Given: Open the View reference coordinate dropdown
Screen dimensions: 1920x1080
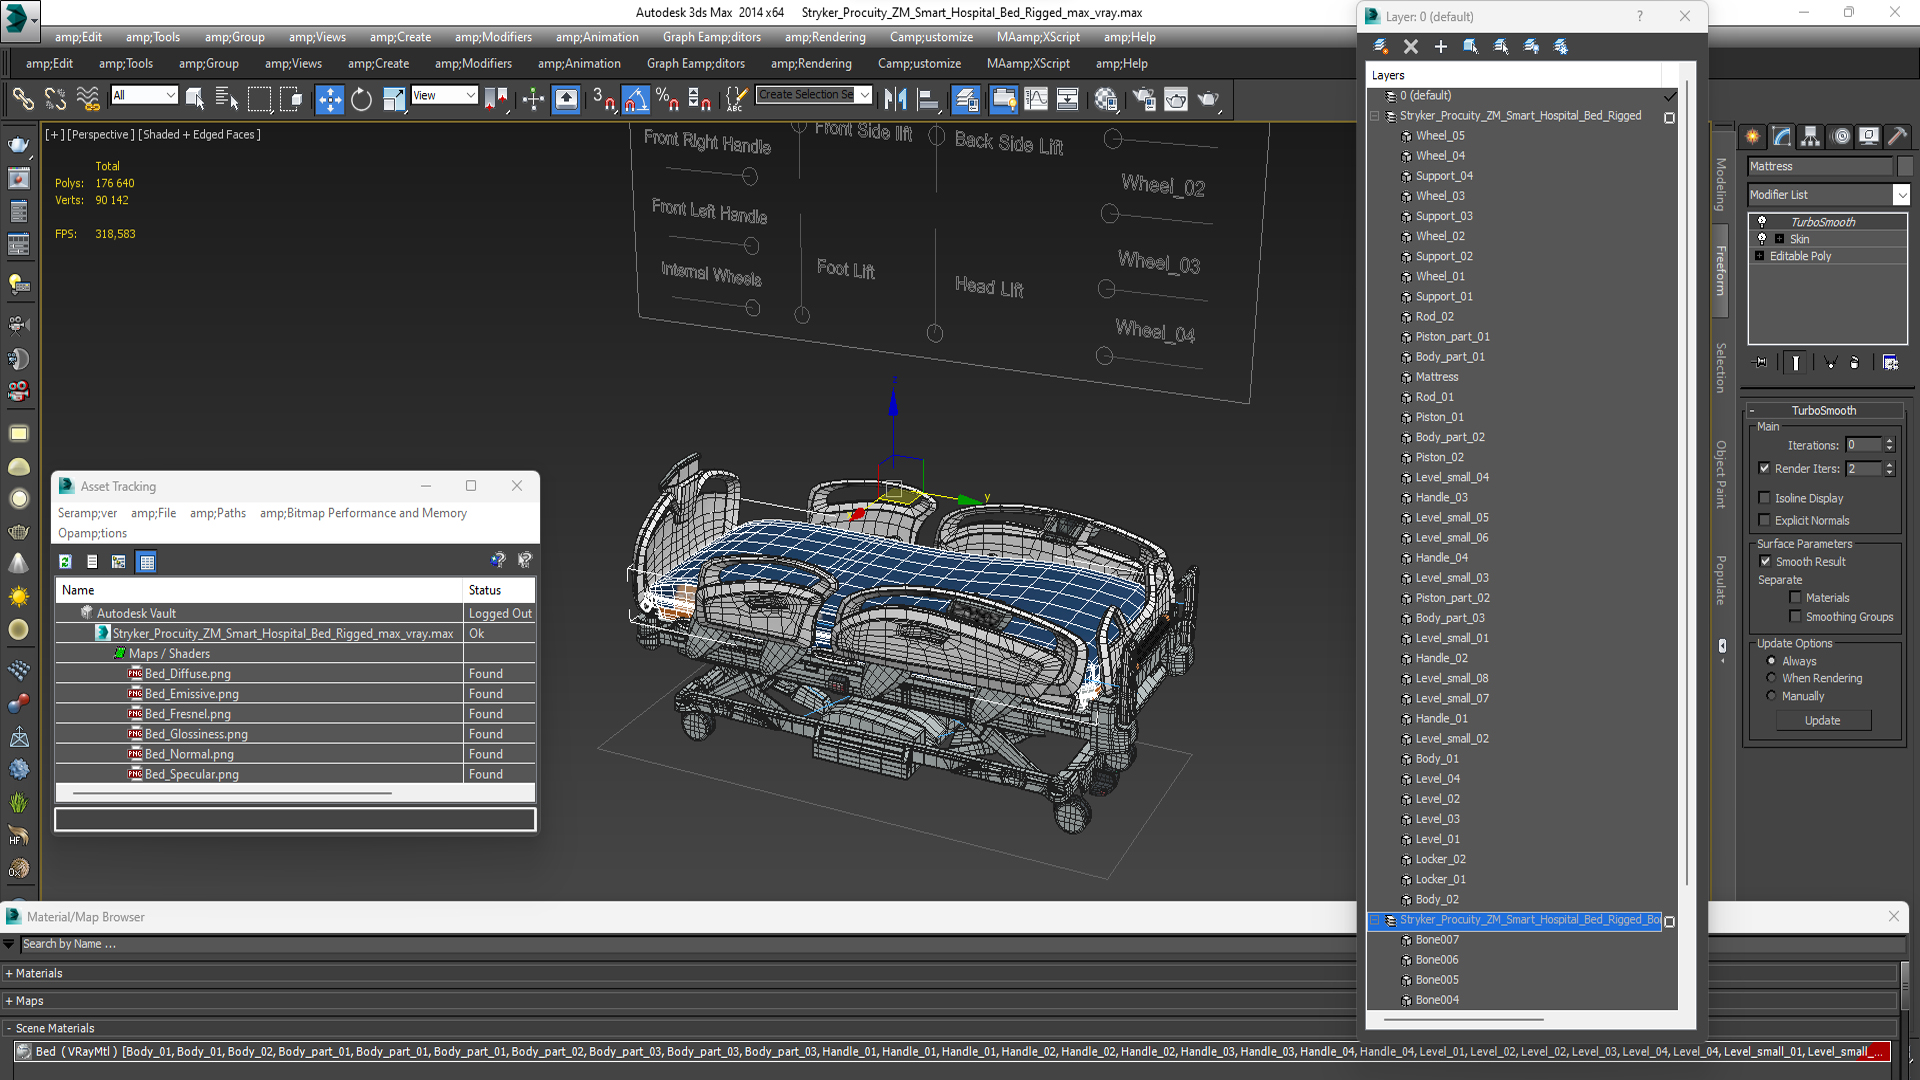Looking at the screenshot, I should (444, 95).
